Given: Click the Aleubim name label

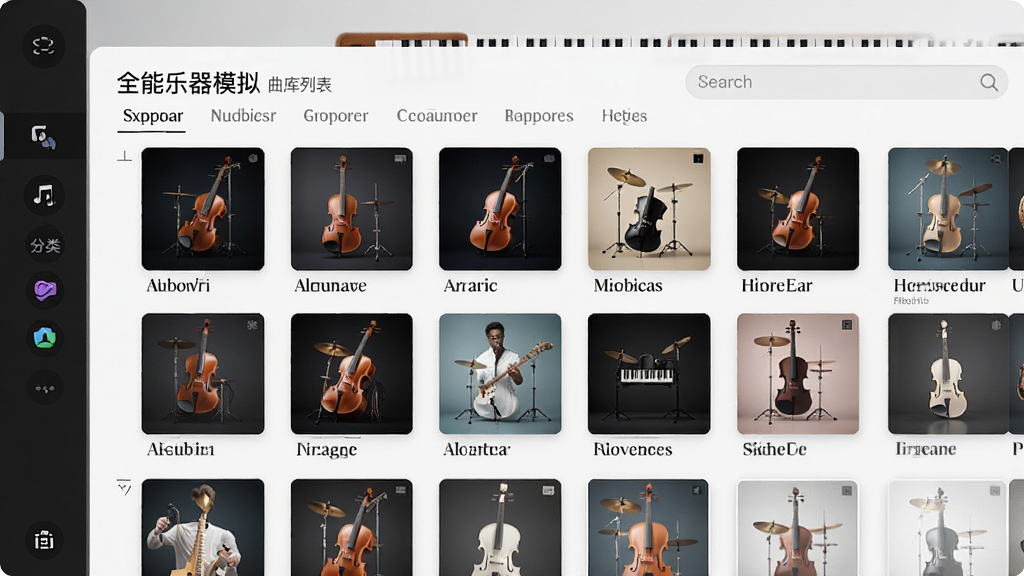Looking at the screenshot, I should pos(180,449).
